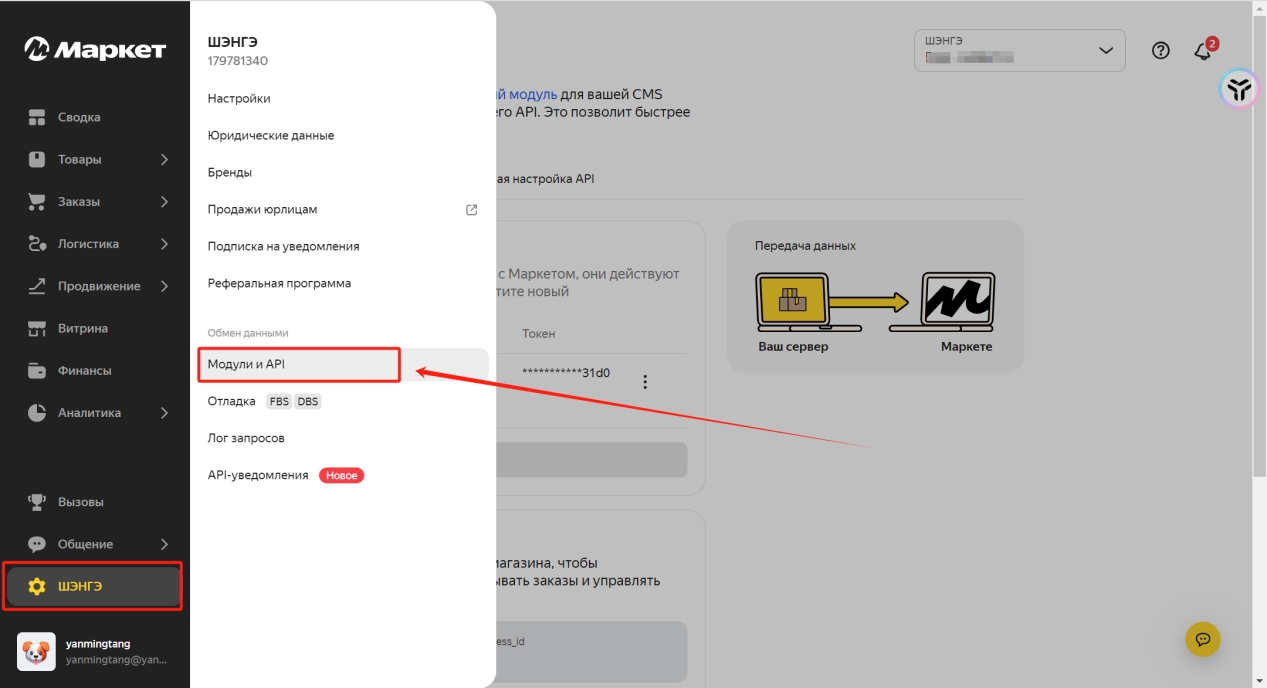Click the yanmingtang profile avatar
The image size is (1267, 688).
[36, 651]
